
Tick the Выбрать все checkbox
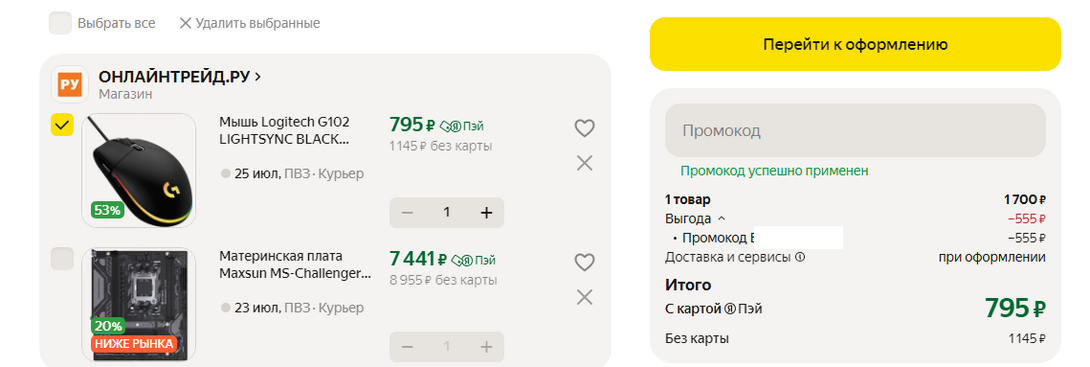tap(60, 23)
